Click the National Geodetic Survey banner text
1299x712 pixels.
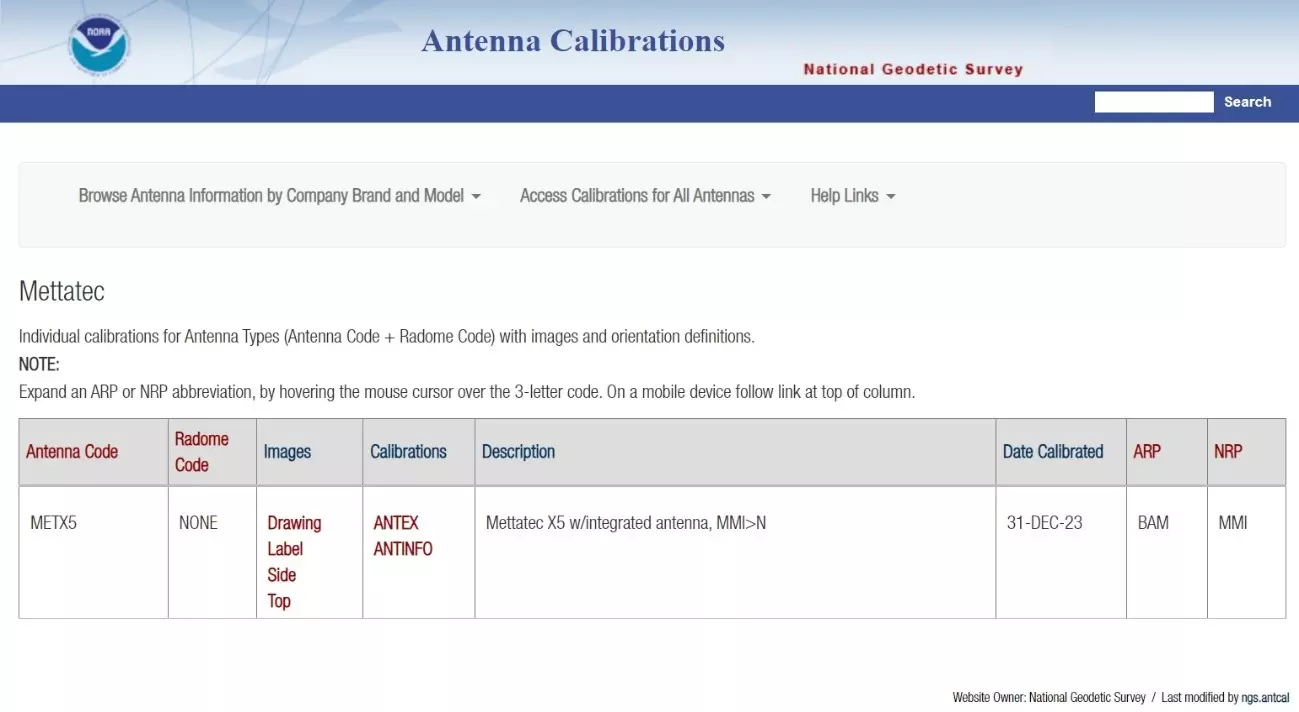[x=913, y=69]
